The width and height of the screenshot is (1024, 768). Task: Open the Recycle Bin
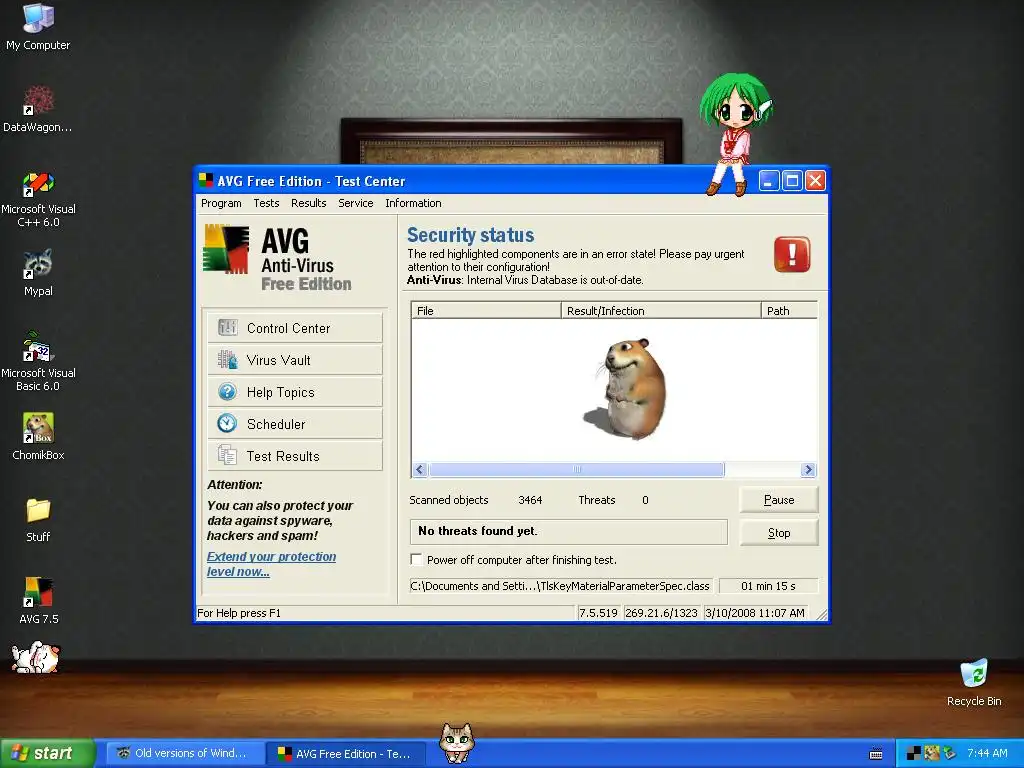point(974,682)
